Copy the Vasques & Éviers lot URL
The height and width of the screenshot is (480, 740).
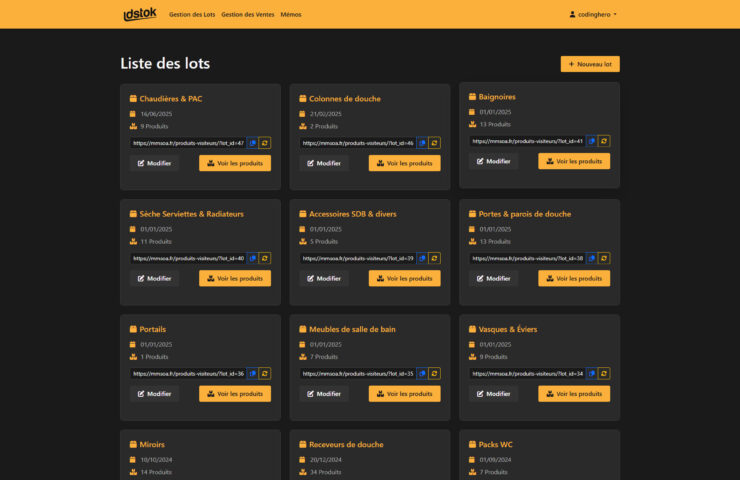[x=591, y=373]
